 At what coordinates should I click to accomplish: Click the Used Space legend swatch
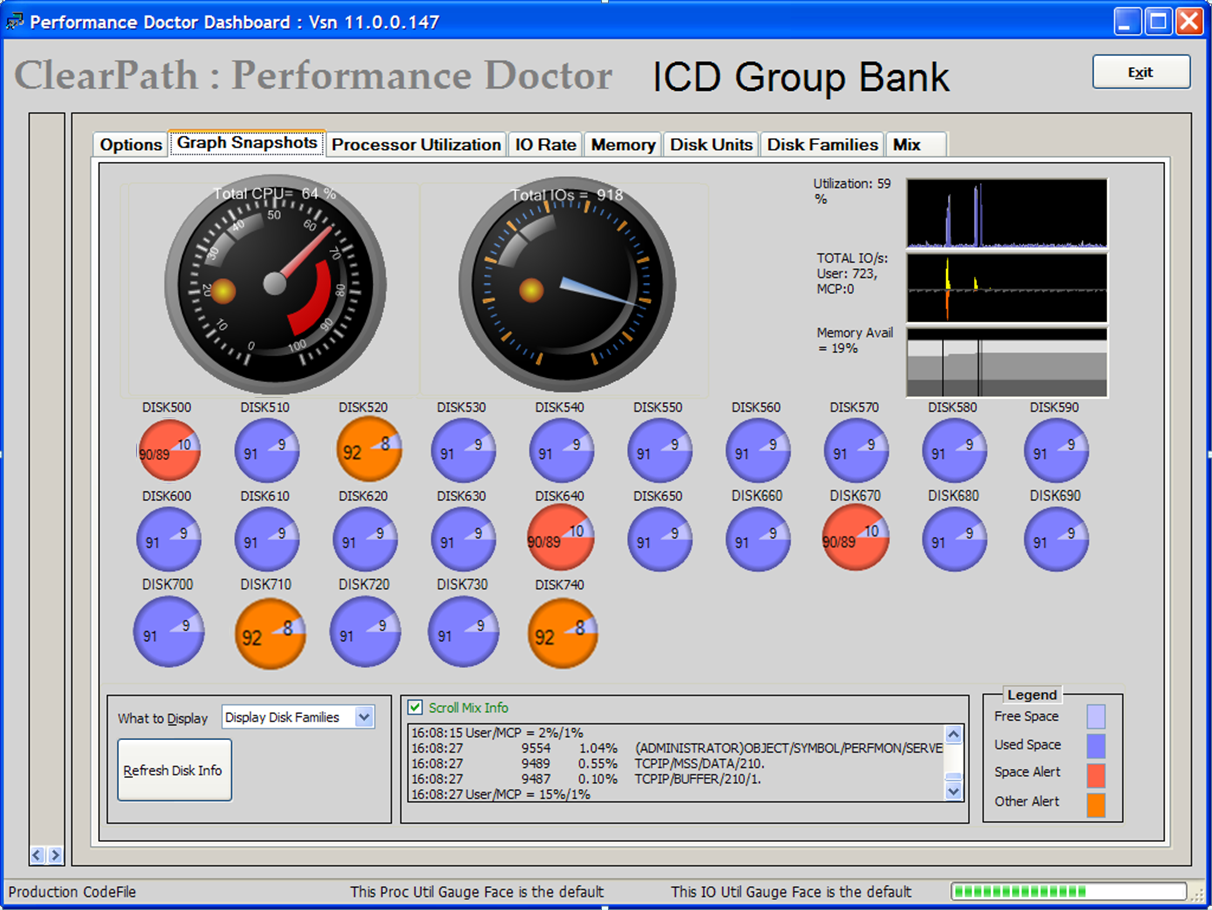[x=1096, y=745]
